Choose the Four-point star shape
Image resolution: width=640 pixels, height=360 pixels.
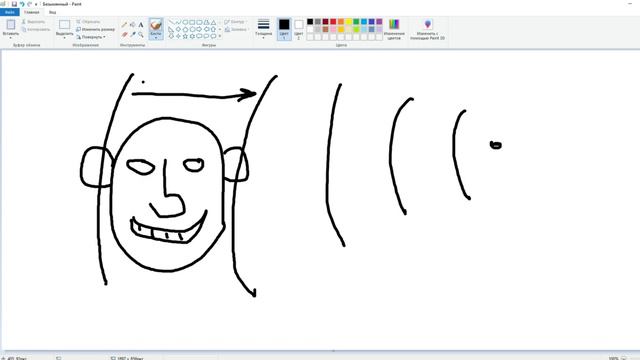click(x=178, y=36)
